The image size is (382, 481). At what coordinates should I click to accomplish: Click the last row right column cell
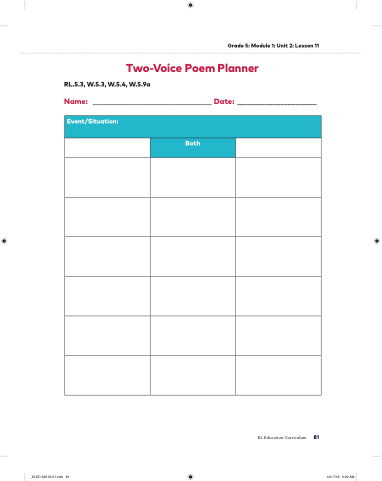[x=278, y=375]
